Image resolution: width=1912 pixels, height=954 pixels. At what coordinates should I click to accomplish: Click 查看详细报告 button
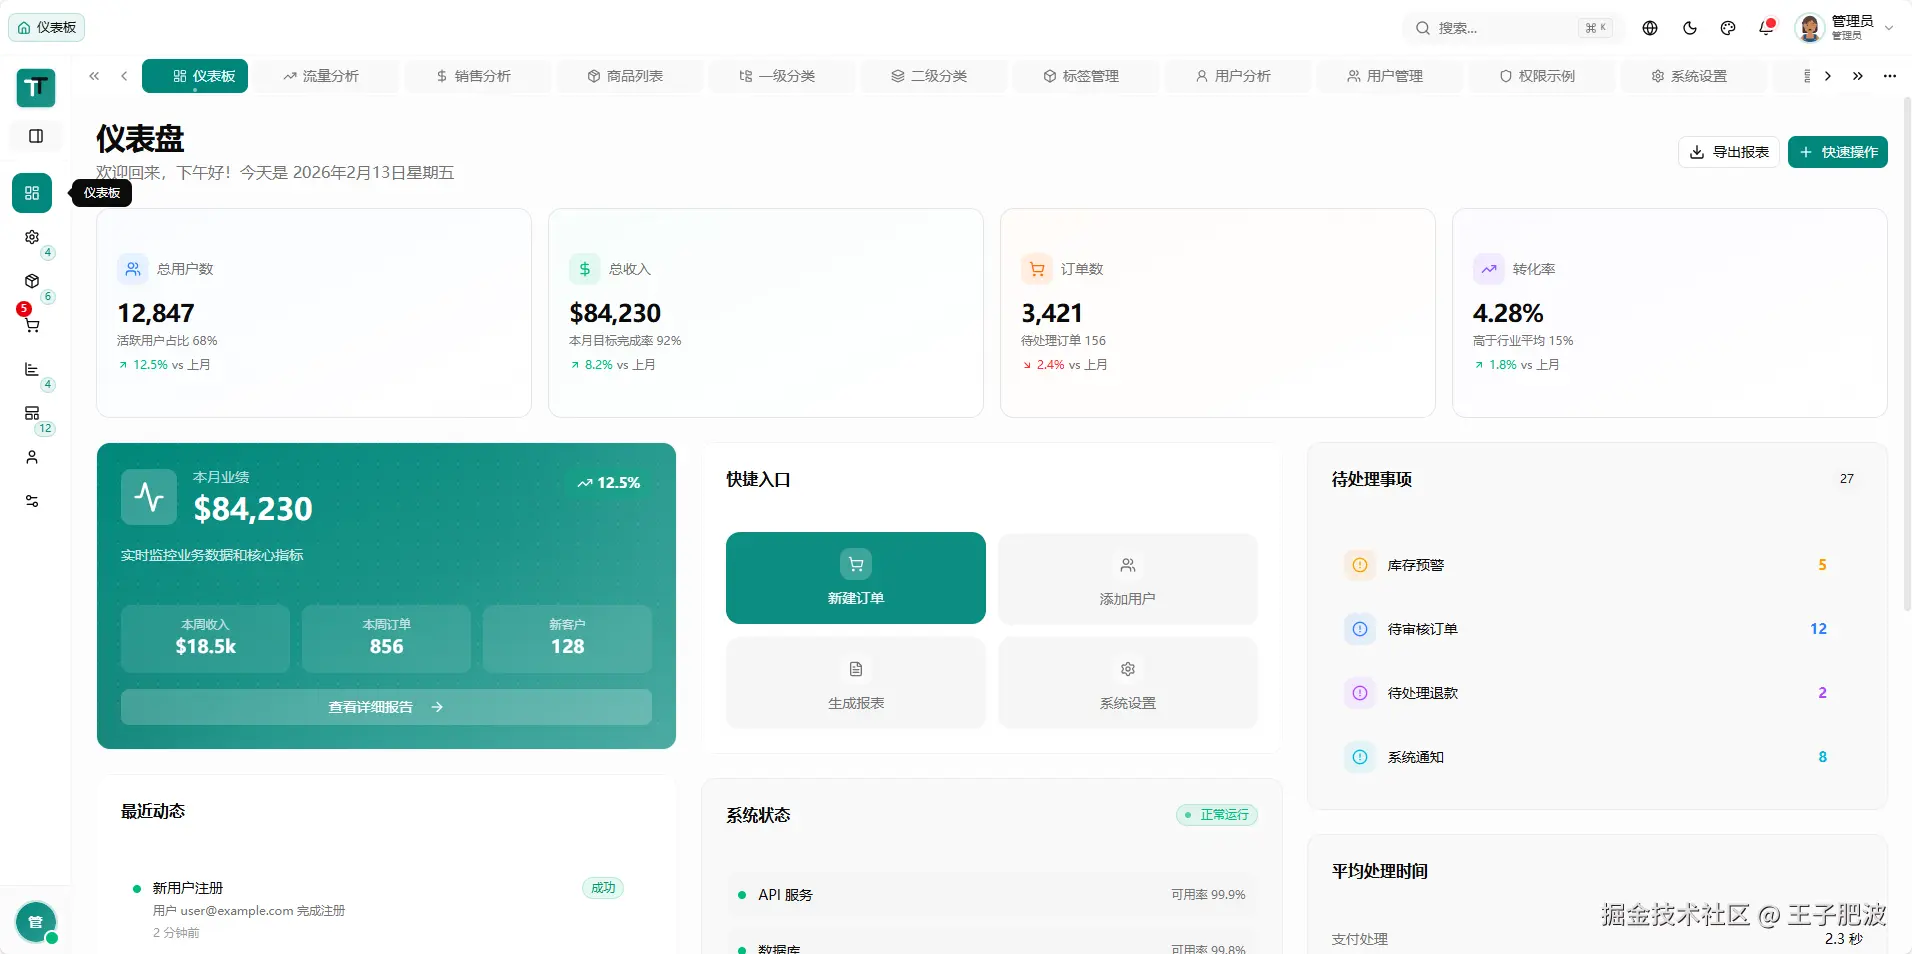pos(386,707)
